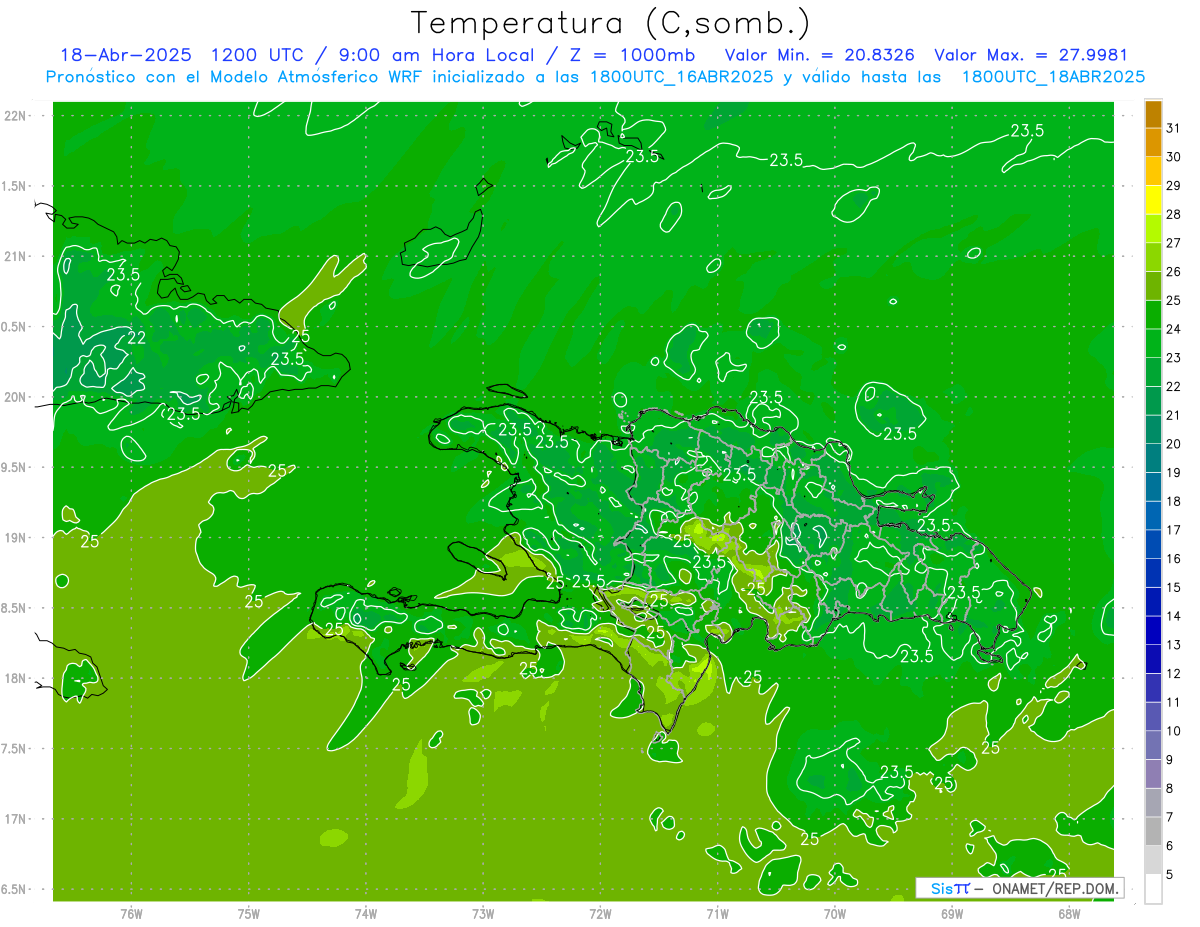Image resolution: width=1200 pixels, height=927 pixels.
Task: Pick the yellow swatch between 28 and 29
Action: [1153, 200]
